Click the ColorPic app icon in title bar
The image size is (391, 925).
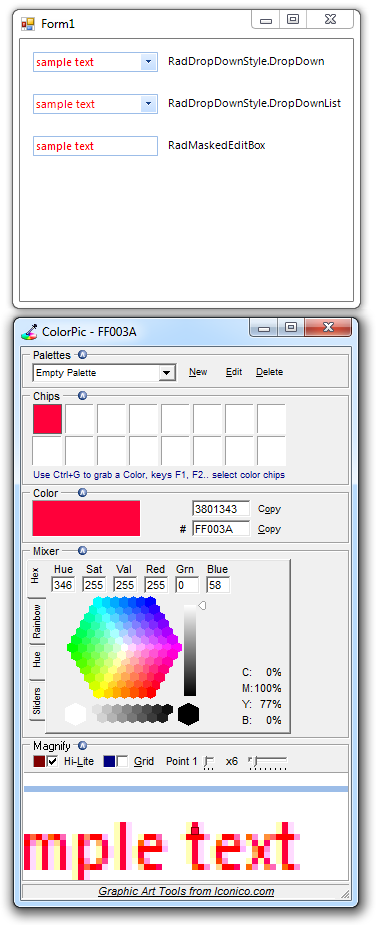[x=29, y=331]
